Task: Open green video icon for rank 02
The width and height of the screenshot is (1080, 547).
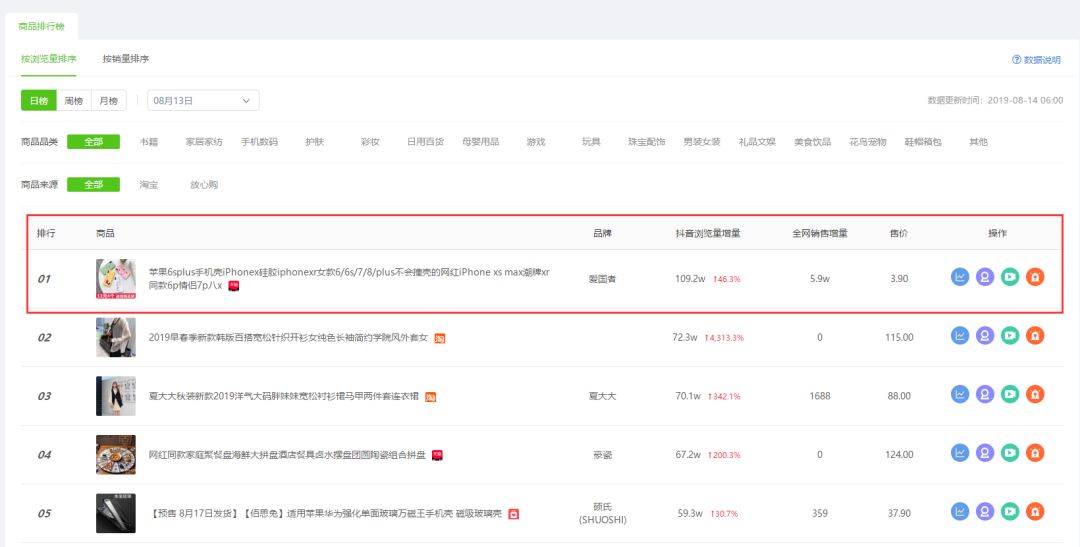Action: click(1010, 336)
